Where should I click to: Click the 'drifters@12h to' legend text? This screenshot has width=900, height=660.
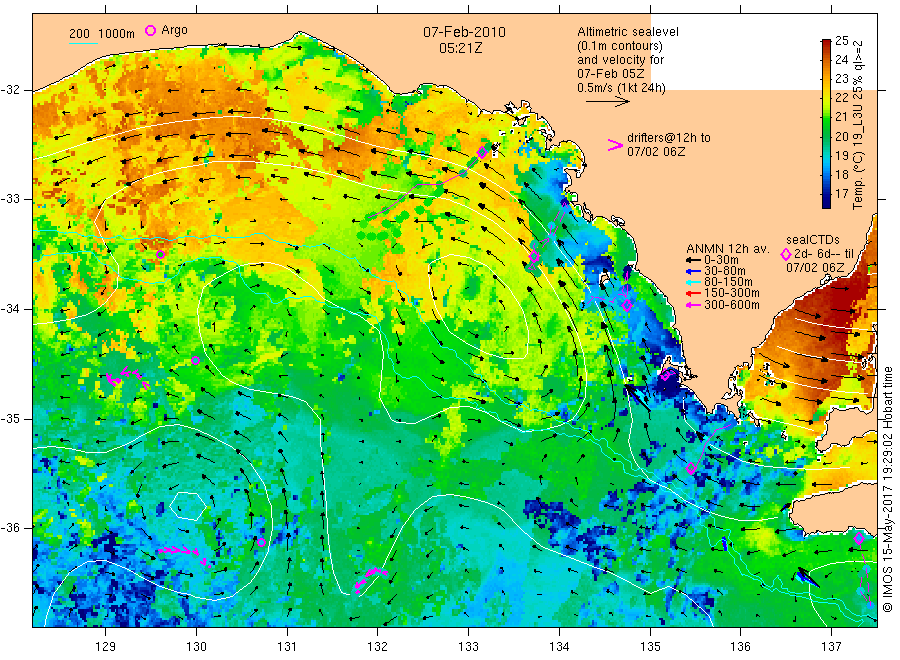click(669, 138)
